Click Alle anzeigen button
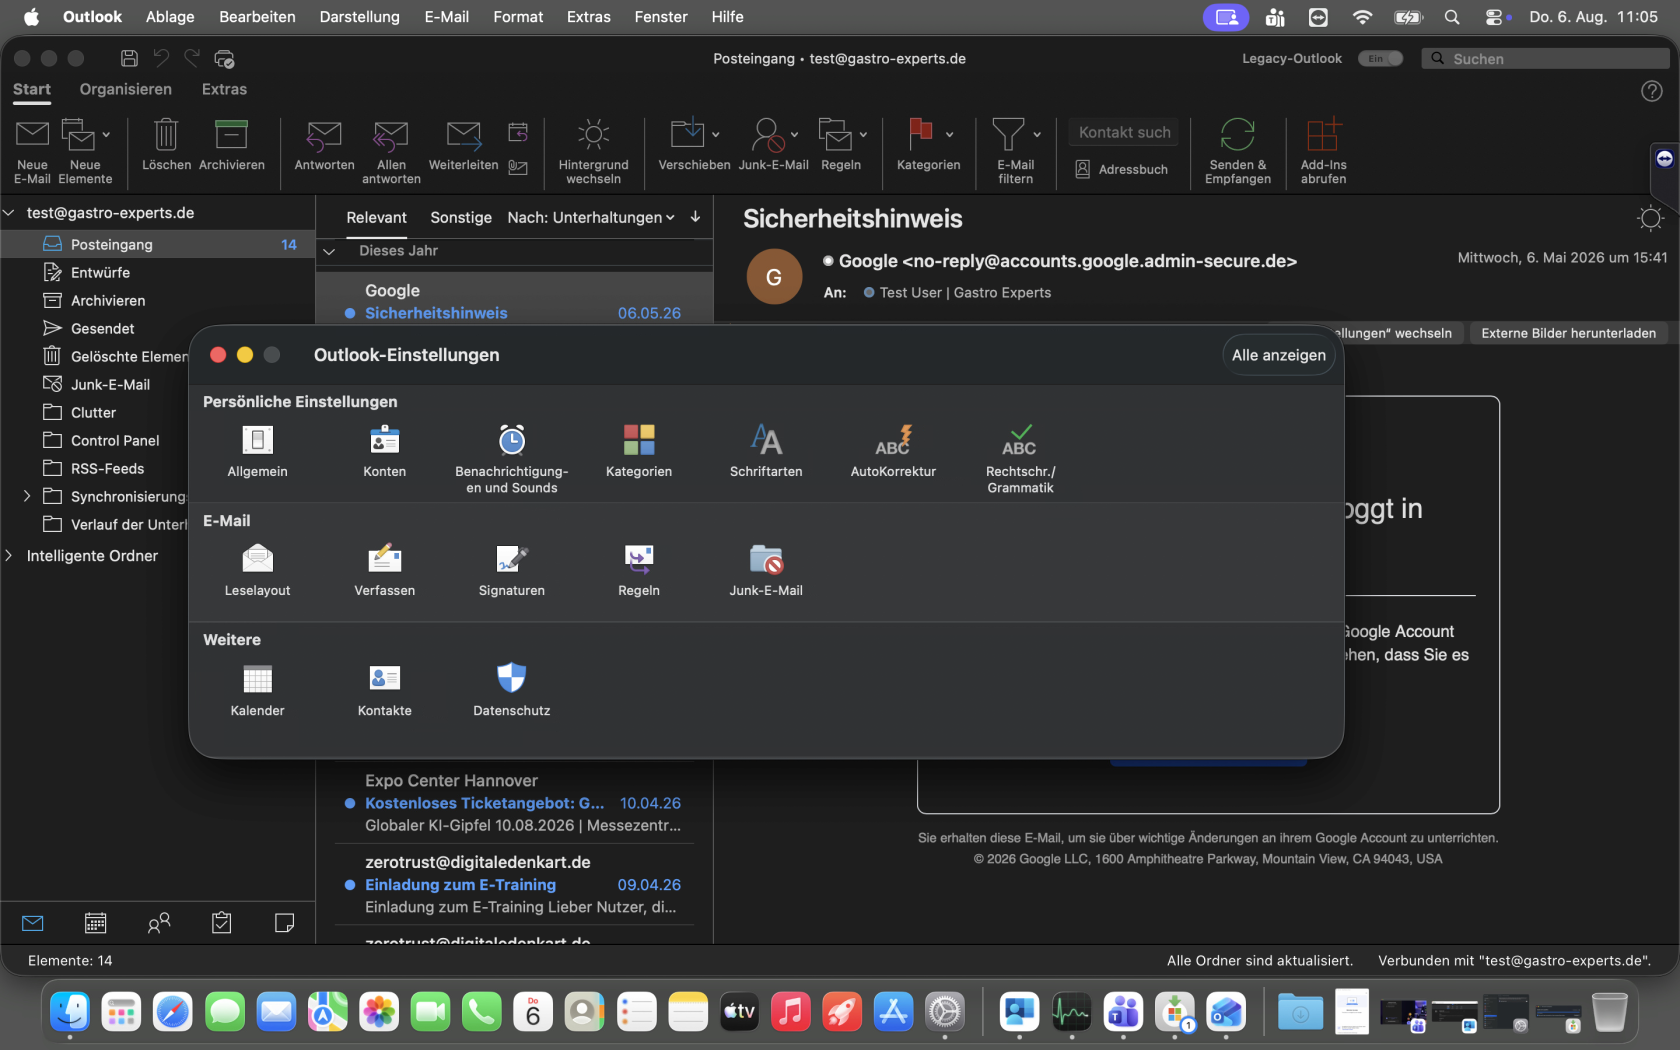Image resolution: width=1680 pixels, height=1050 pixels. click(1279, 355)
